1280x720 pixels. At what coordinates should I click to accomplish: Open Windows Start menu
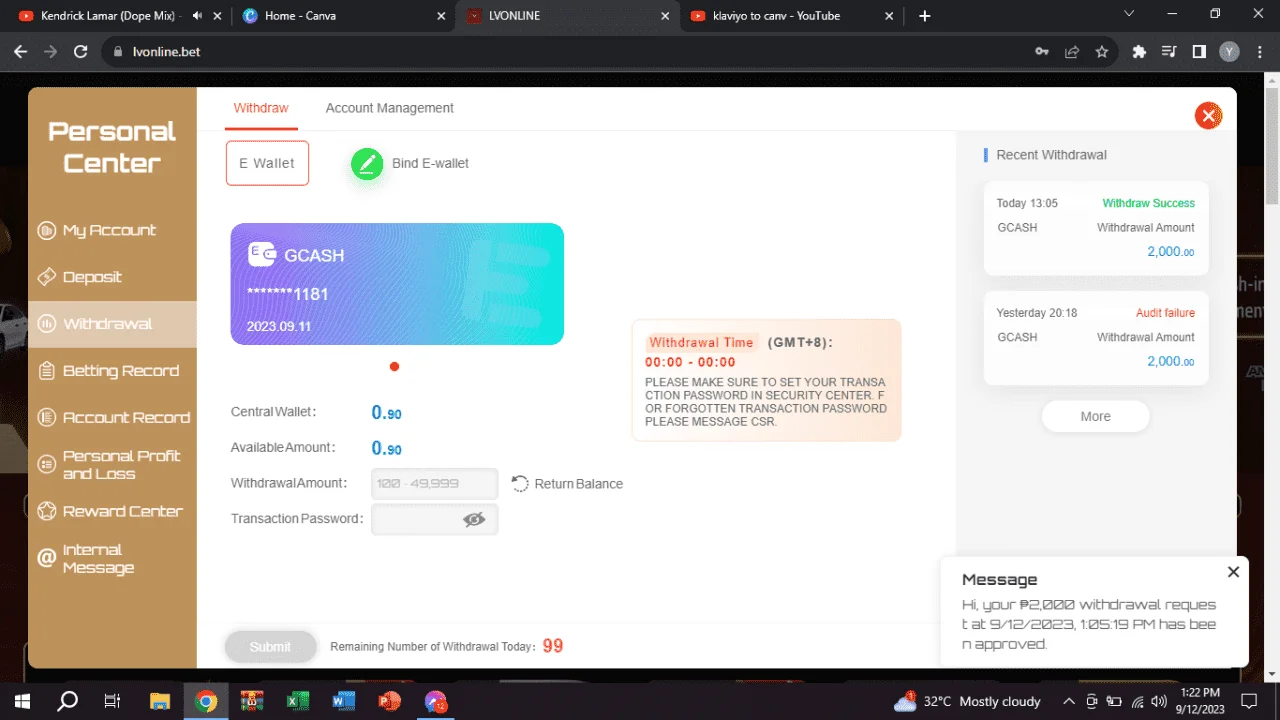click(21, 701)
